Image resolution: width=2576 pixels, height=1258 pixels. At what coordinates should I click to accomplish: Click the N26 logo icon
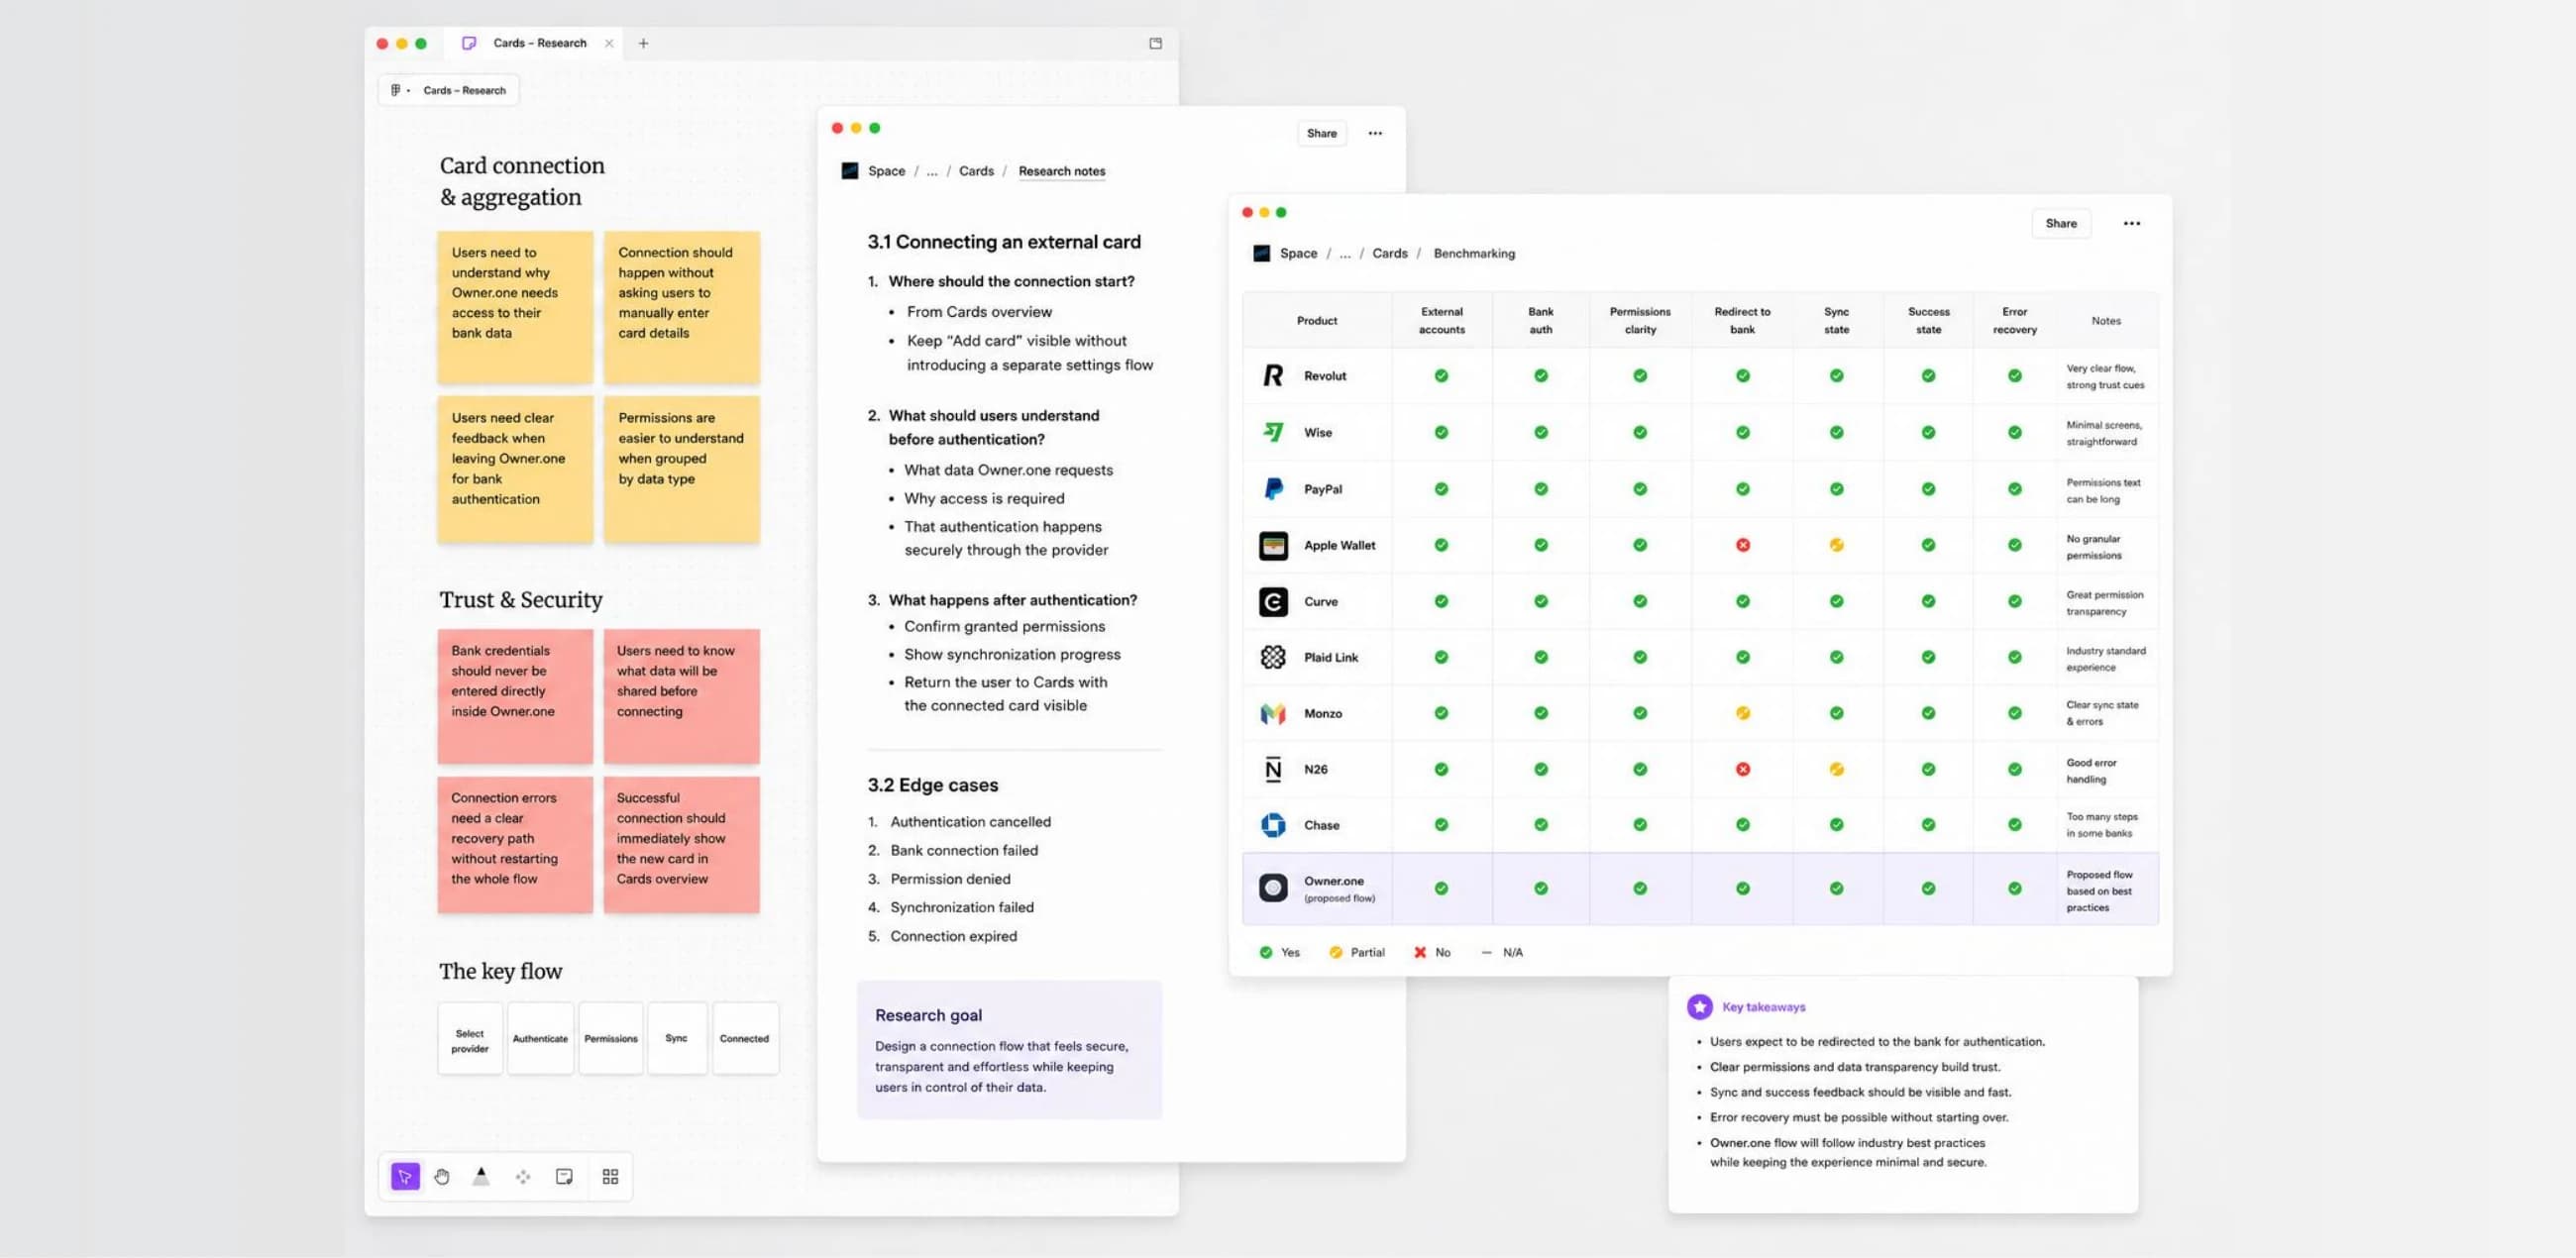coord(1272,769)
